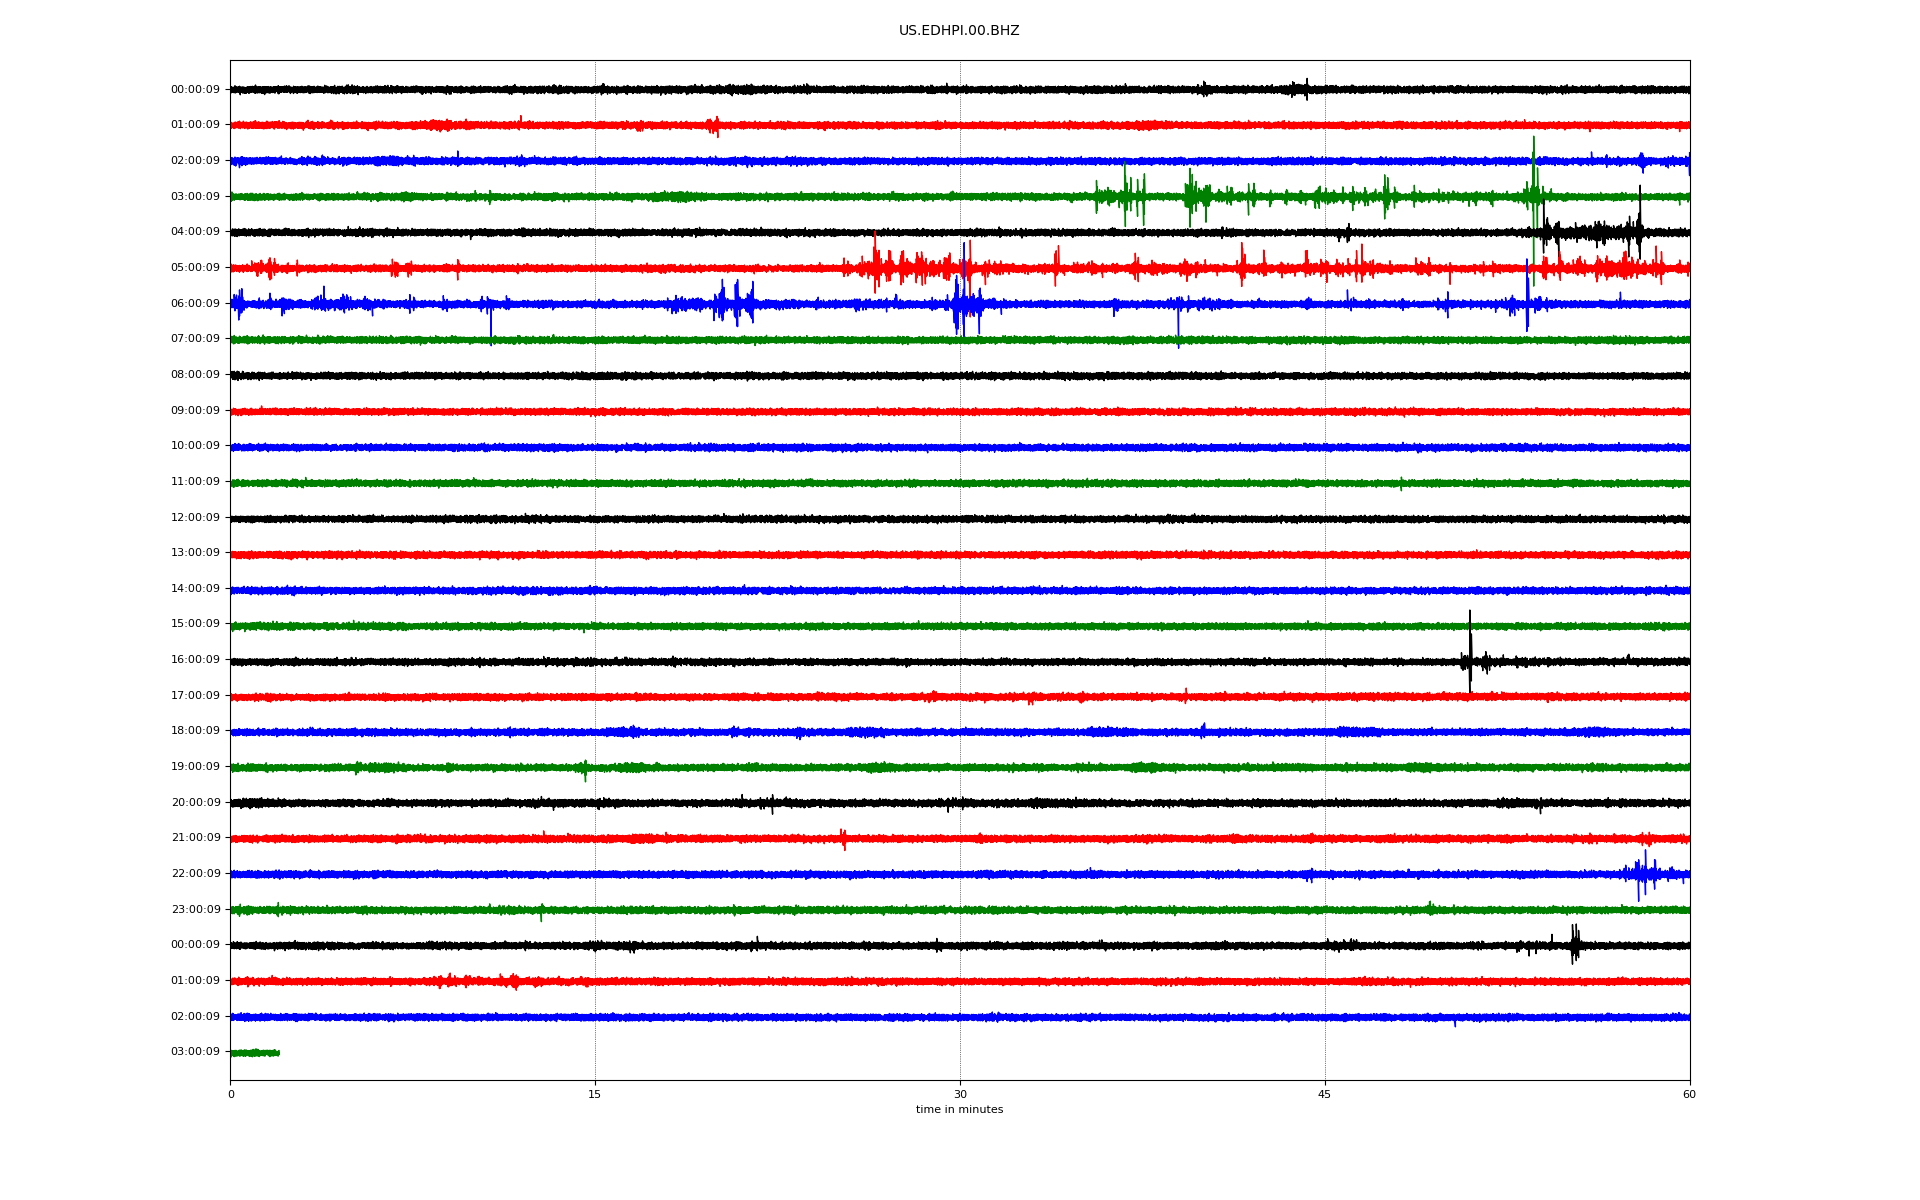
Task: Select the 05:00:09 row time label
Action: click(x=195, y=268)
